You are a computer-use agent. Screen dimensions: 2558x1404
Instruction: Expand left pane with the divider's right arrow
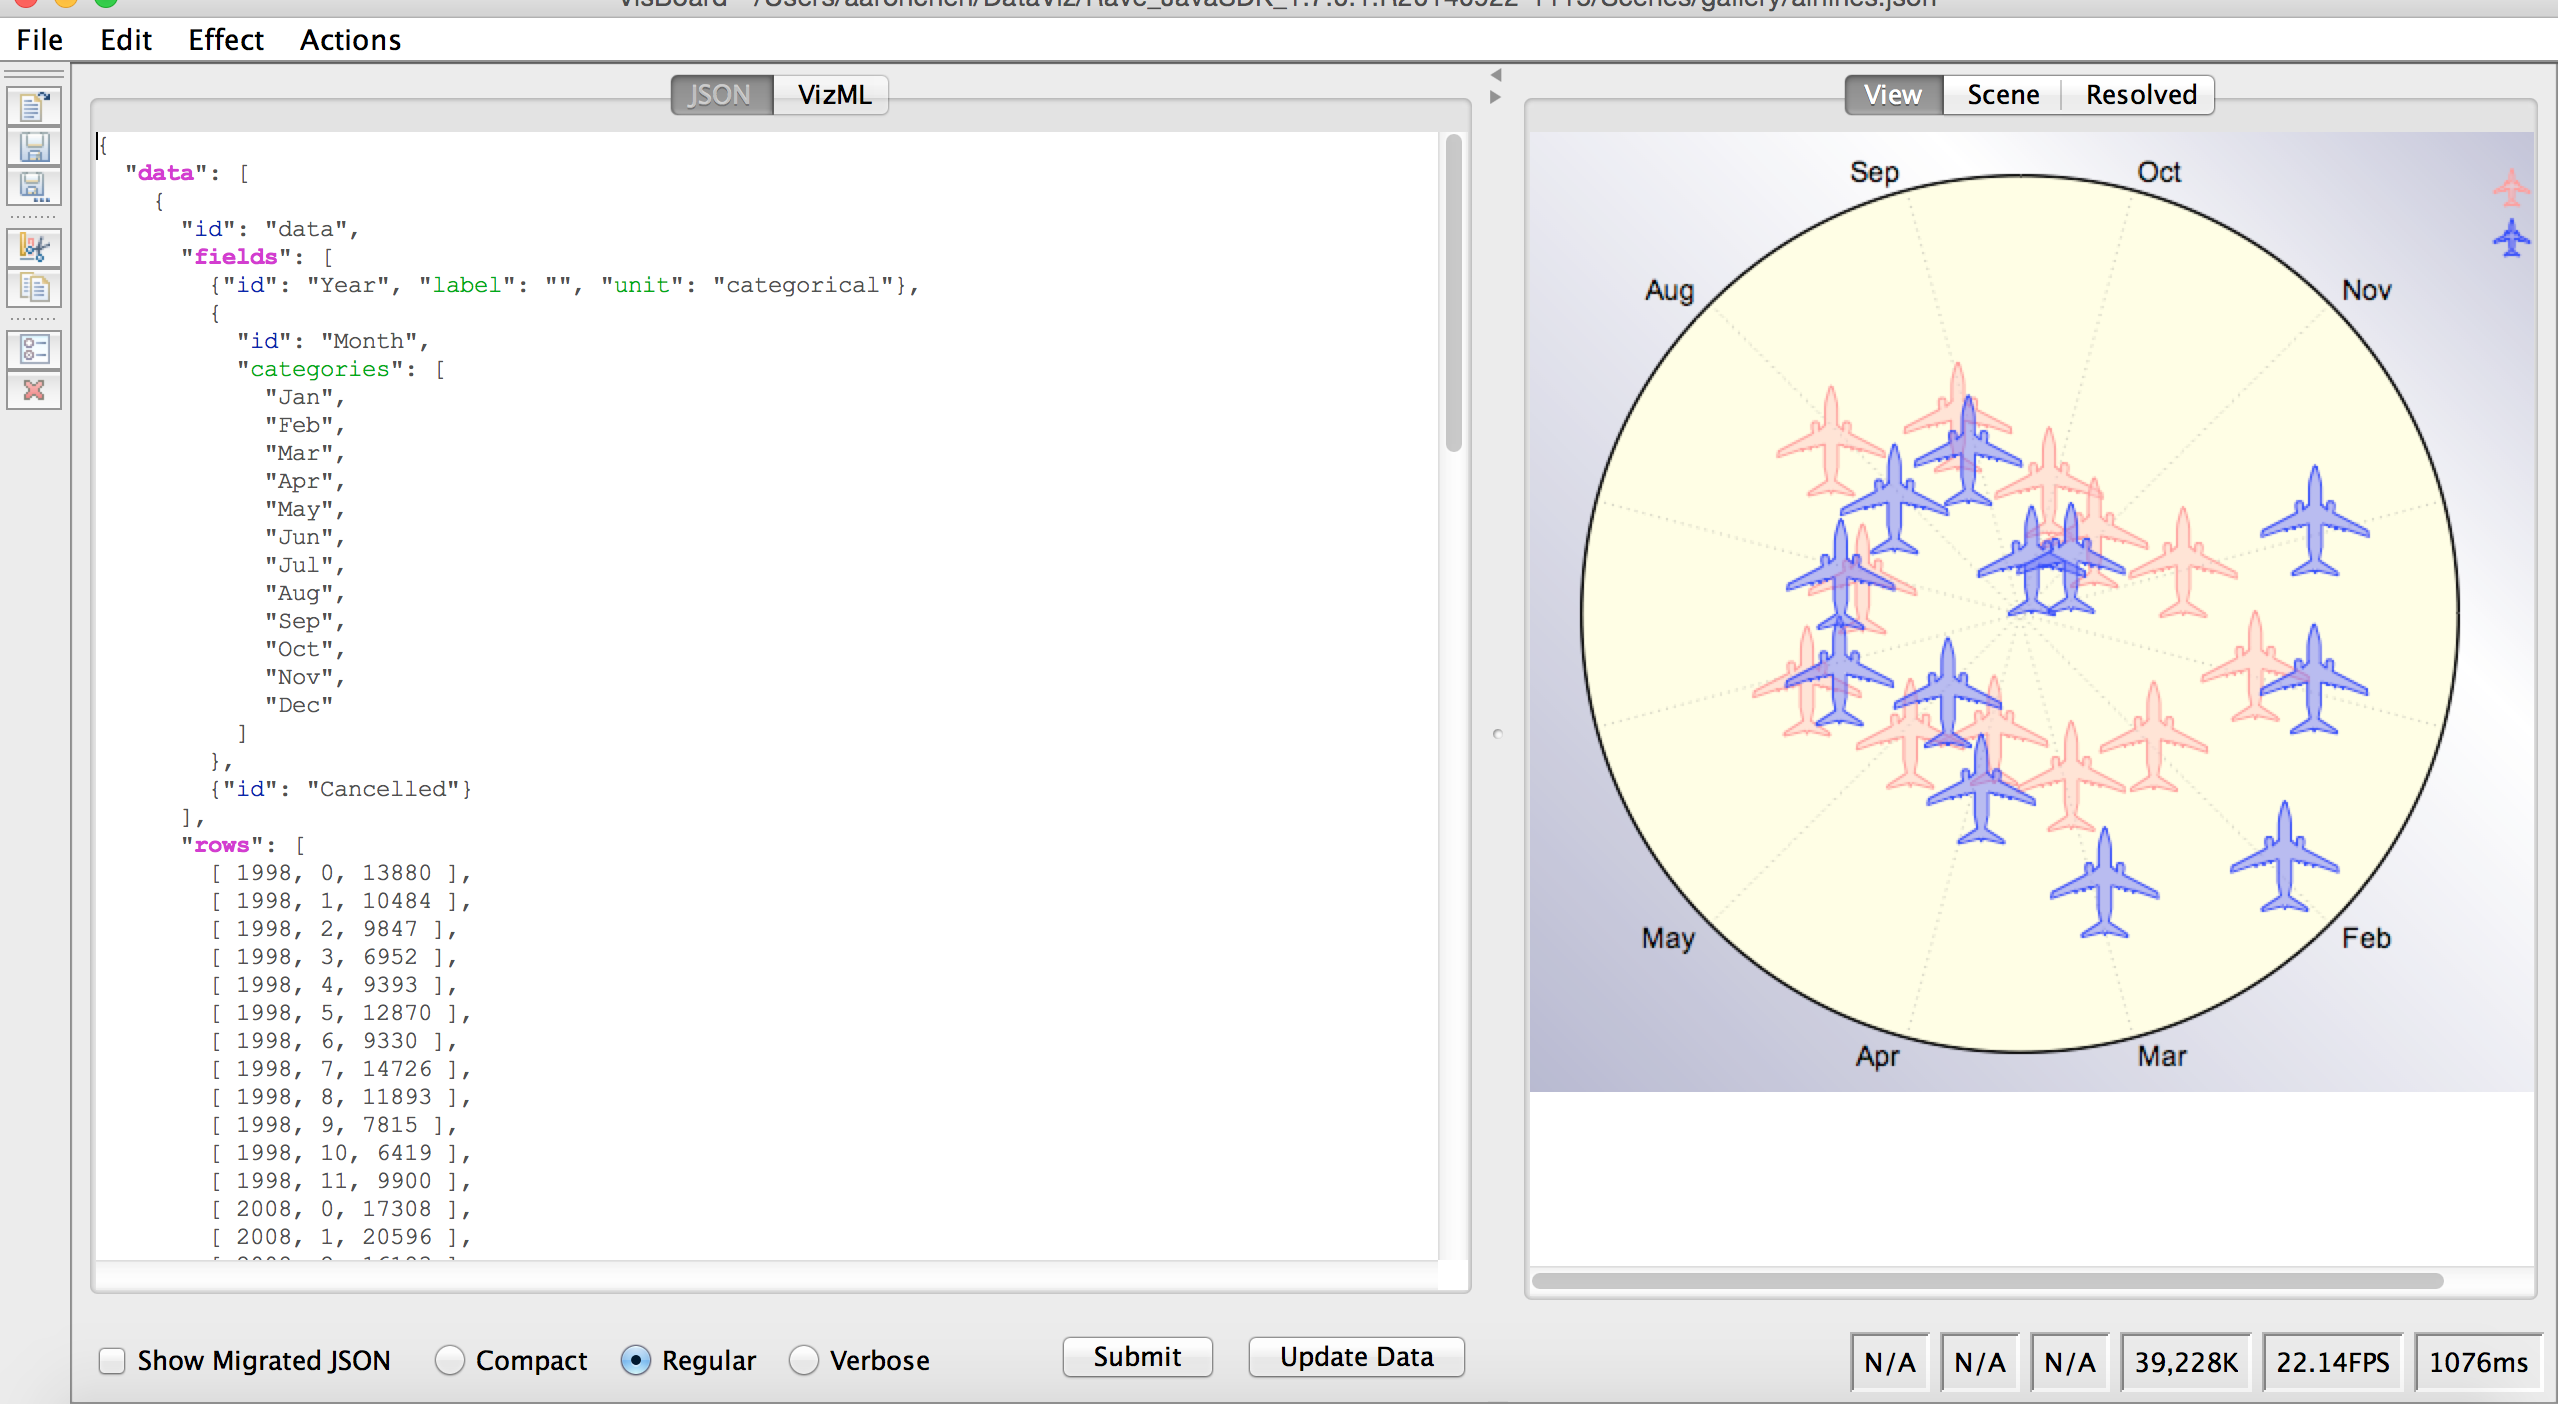[1496, 97]
